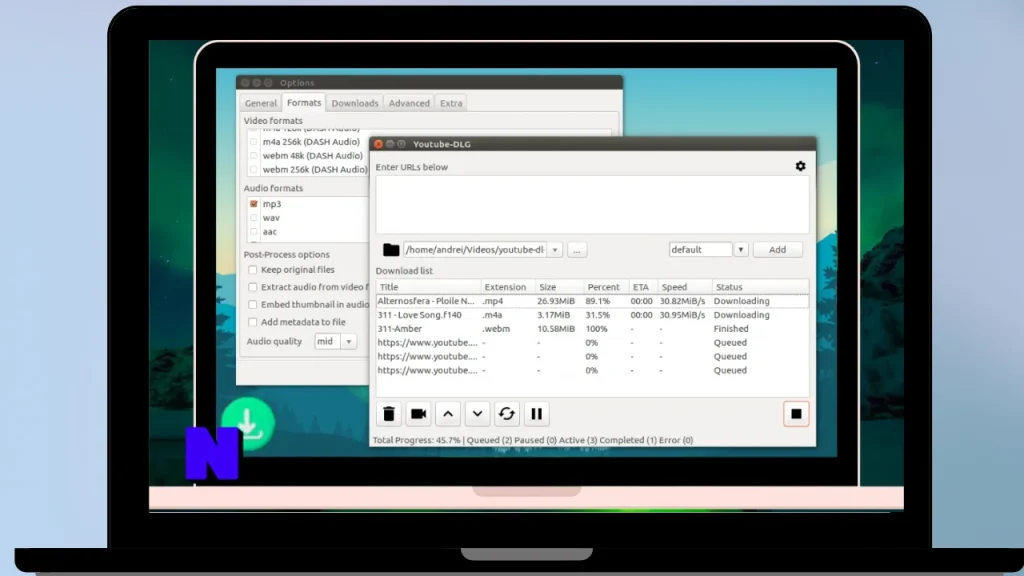
Task: Enable Extract audio from video option
Action: pyautogui.click(x=253, y=287)
